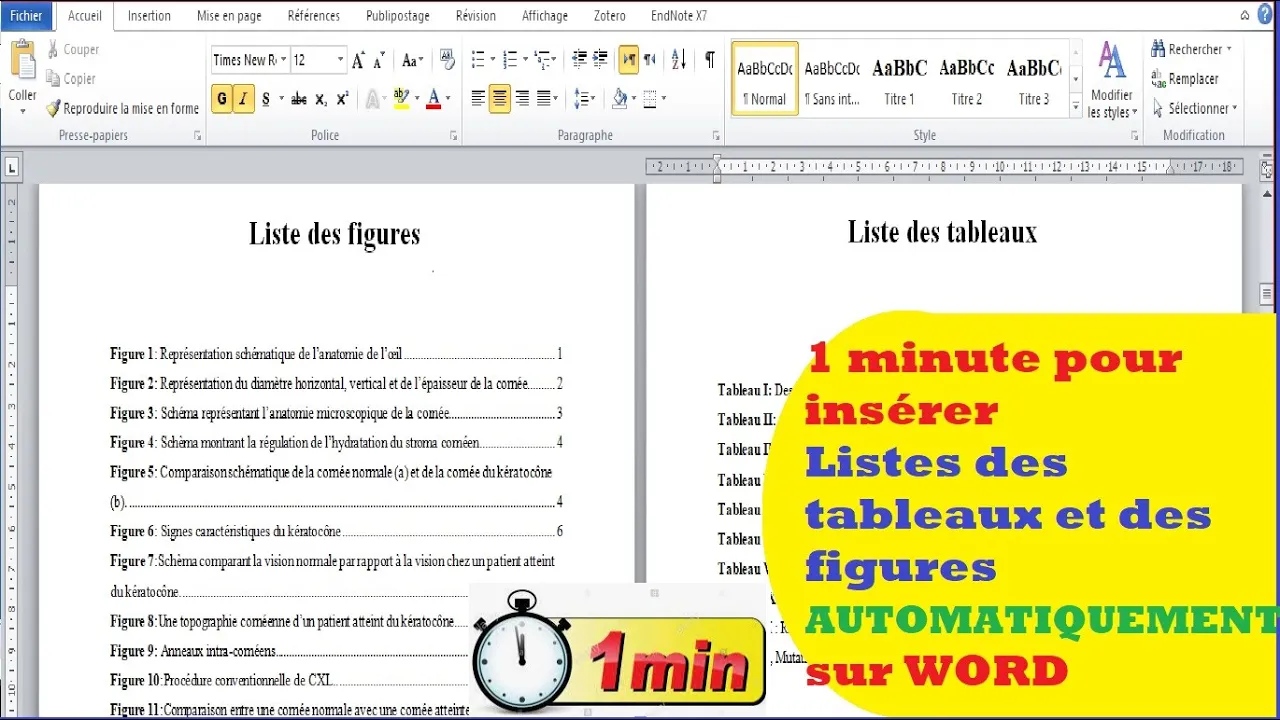The height and width of the screenshot is (720, 1280).
Task: Toggle the ruler display button
Action: 1266,170
